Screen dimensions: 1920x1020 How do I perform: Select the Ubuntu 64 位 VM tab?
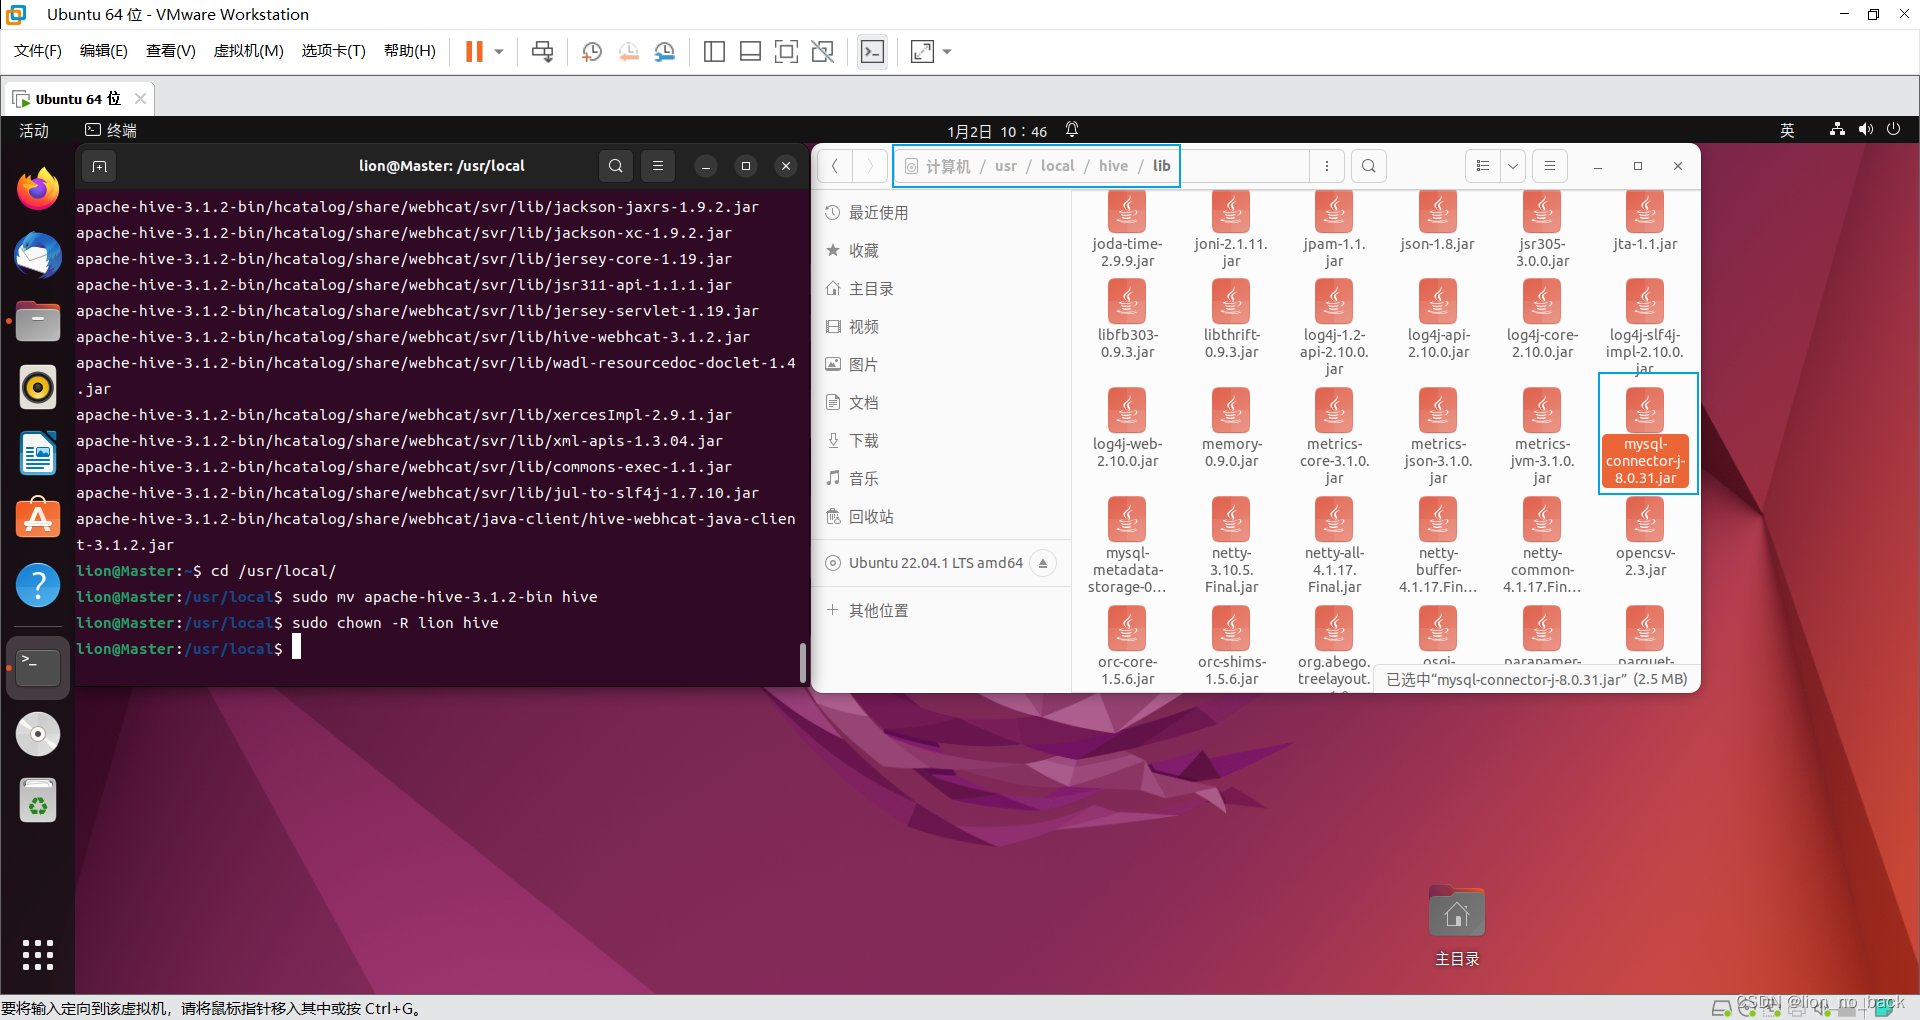78,99
